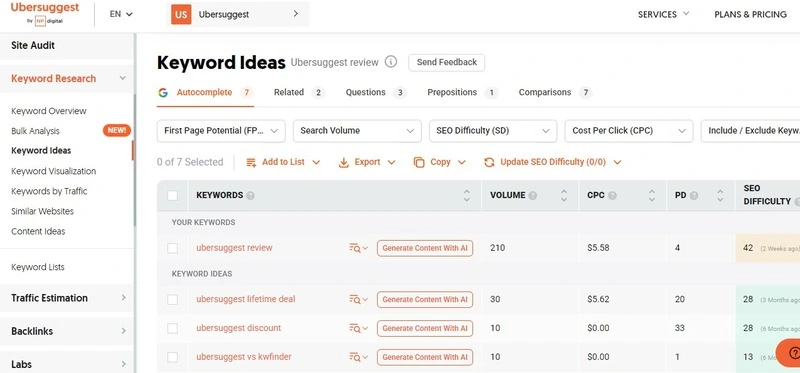Open search icon for ubersuggest vs kwfinder row

(358, 357)
